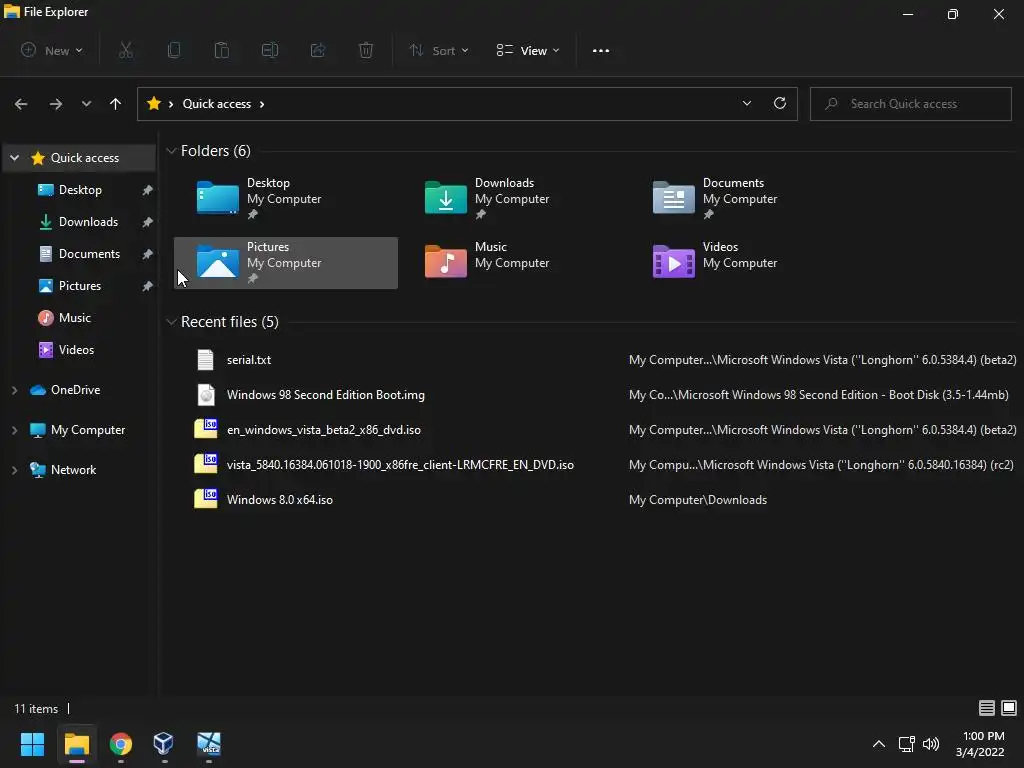This screenshot has height=768, width=1024.
Task: Expand the My Computer tree node
Action: (14, 430)
